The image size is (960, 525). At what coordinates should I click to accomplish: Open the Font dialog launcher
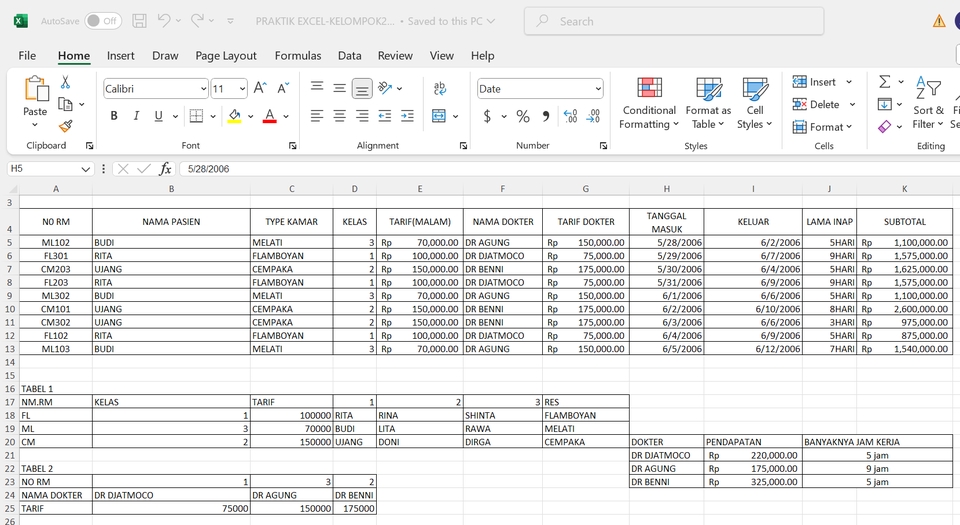293,146
